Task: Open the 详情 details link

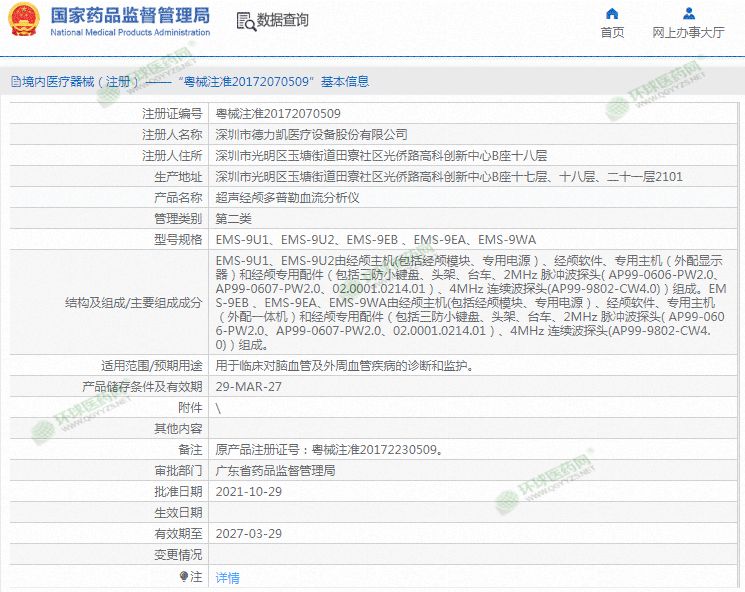Action: [x=228, y=578]
